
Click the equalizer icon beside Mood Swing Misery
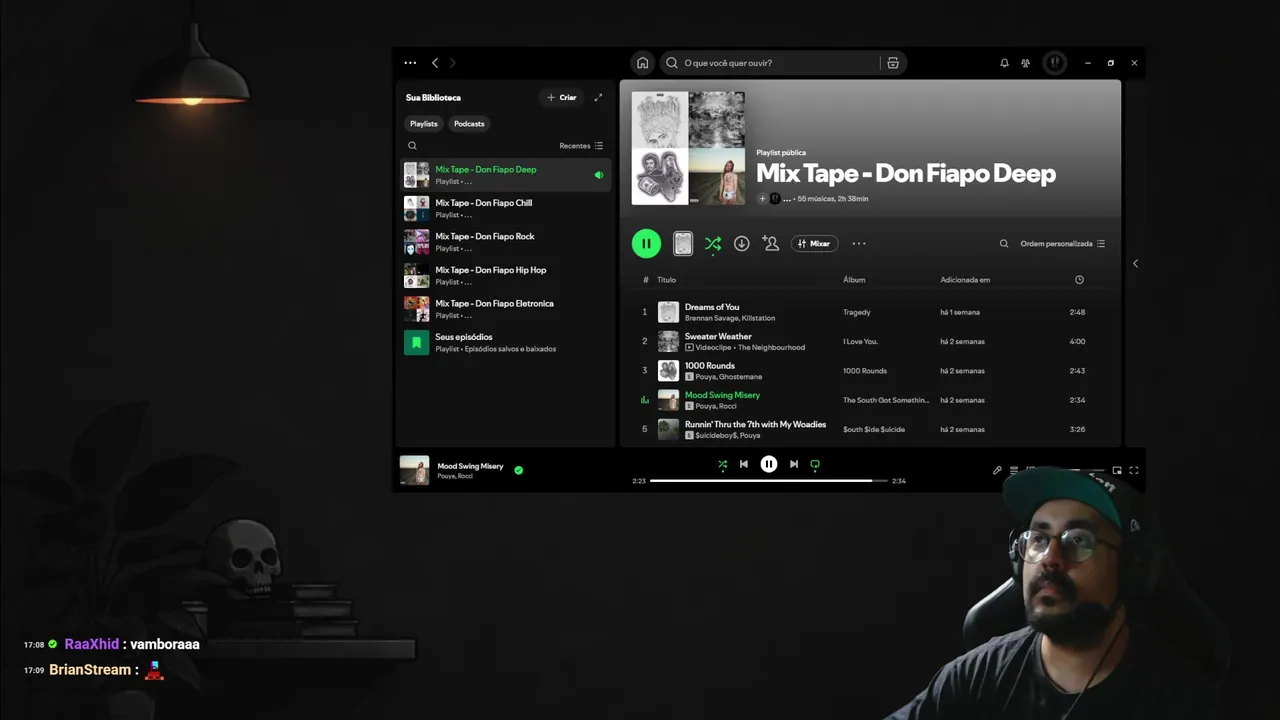point(645,400)
